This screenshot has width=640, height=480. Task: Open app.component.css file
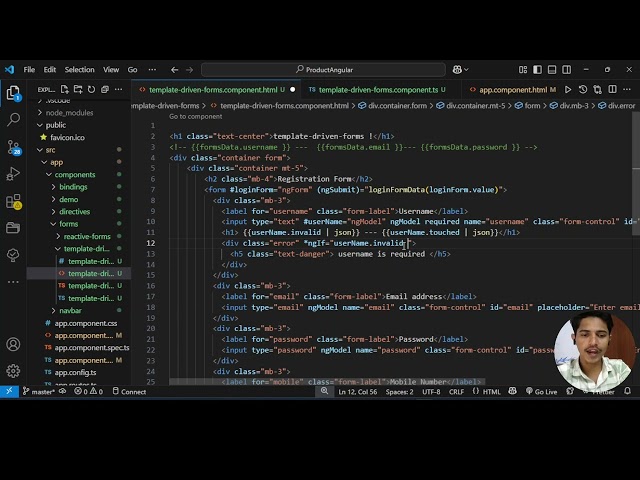point(86,323)
